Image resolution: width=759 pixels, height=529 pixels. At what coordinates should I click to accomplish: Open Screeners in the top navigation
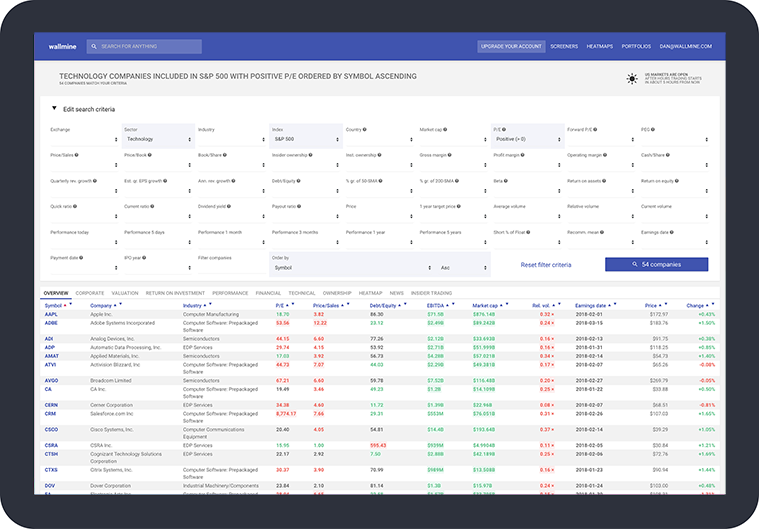pos(564,46)
